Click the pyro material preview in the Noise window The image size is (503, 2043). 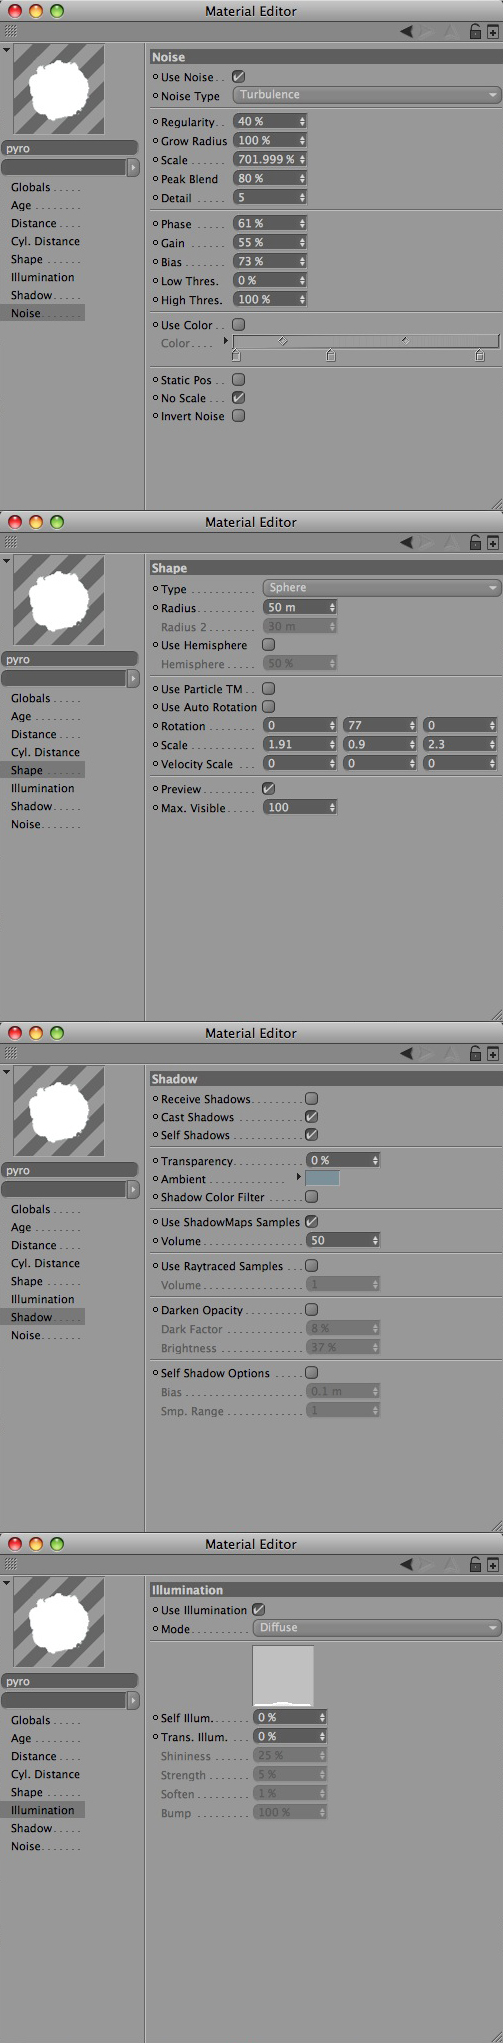click(59, 90)
